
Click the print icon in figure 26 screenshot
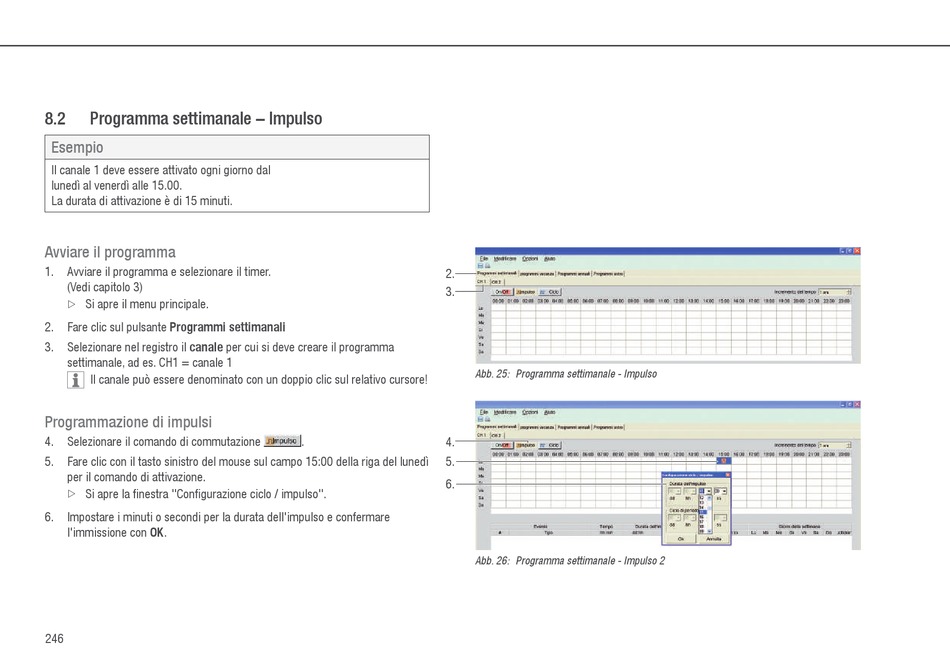pos(487,419)
